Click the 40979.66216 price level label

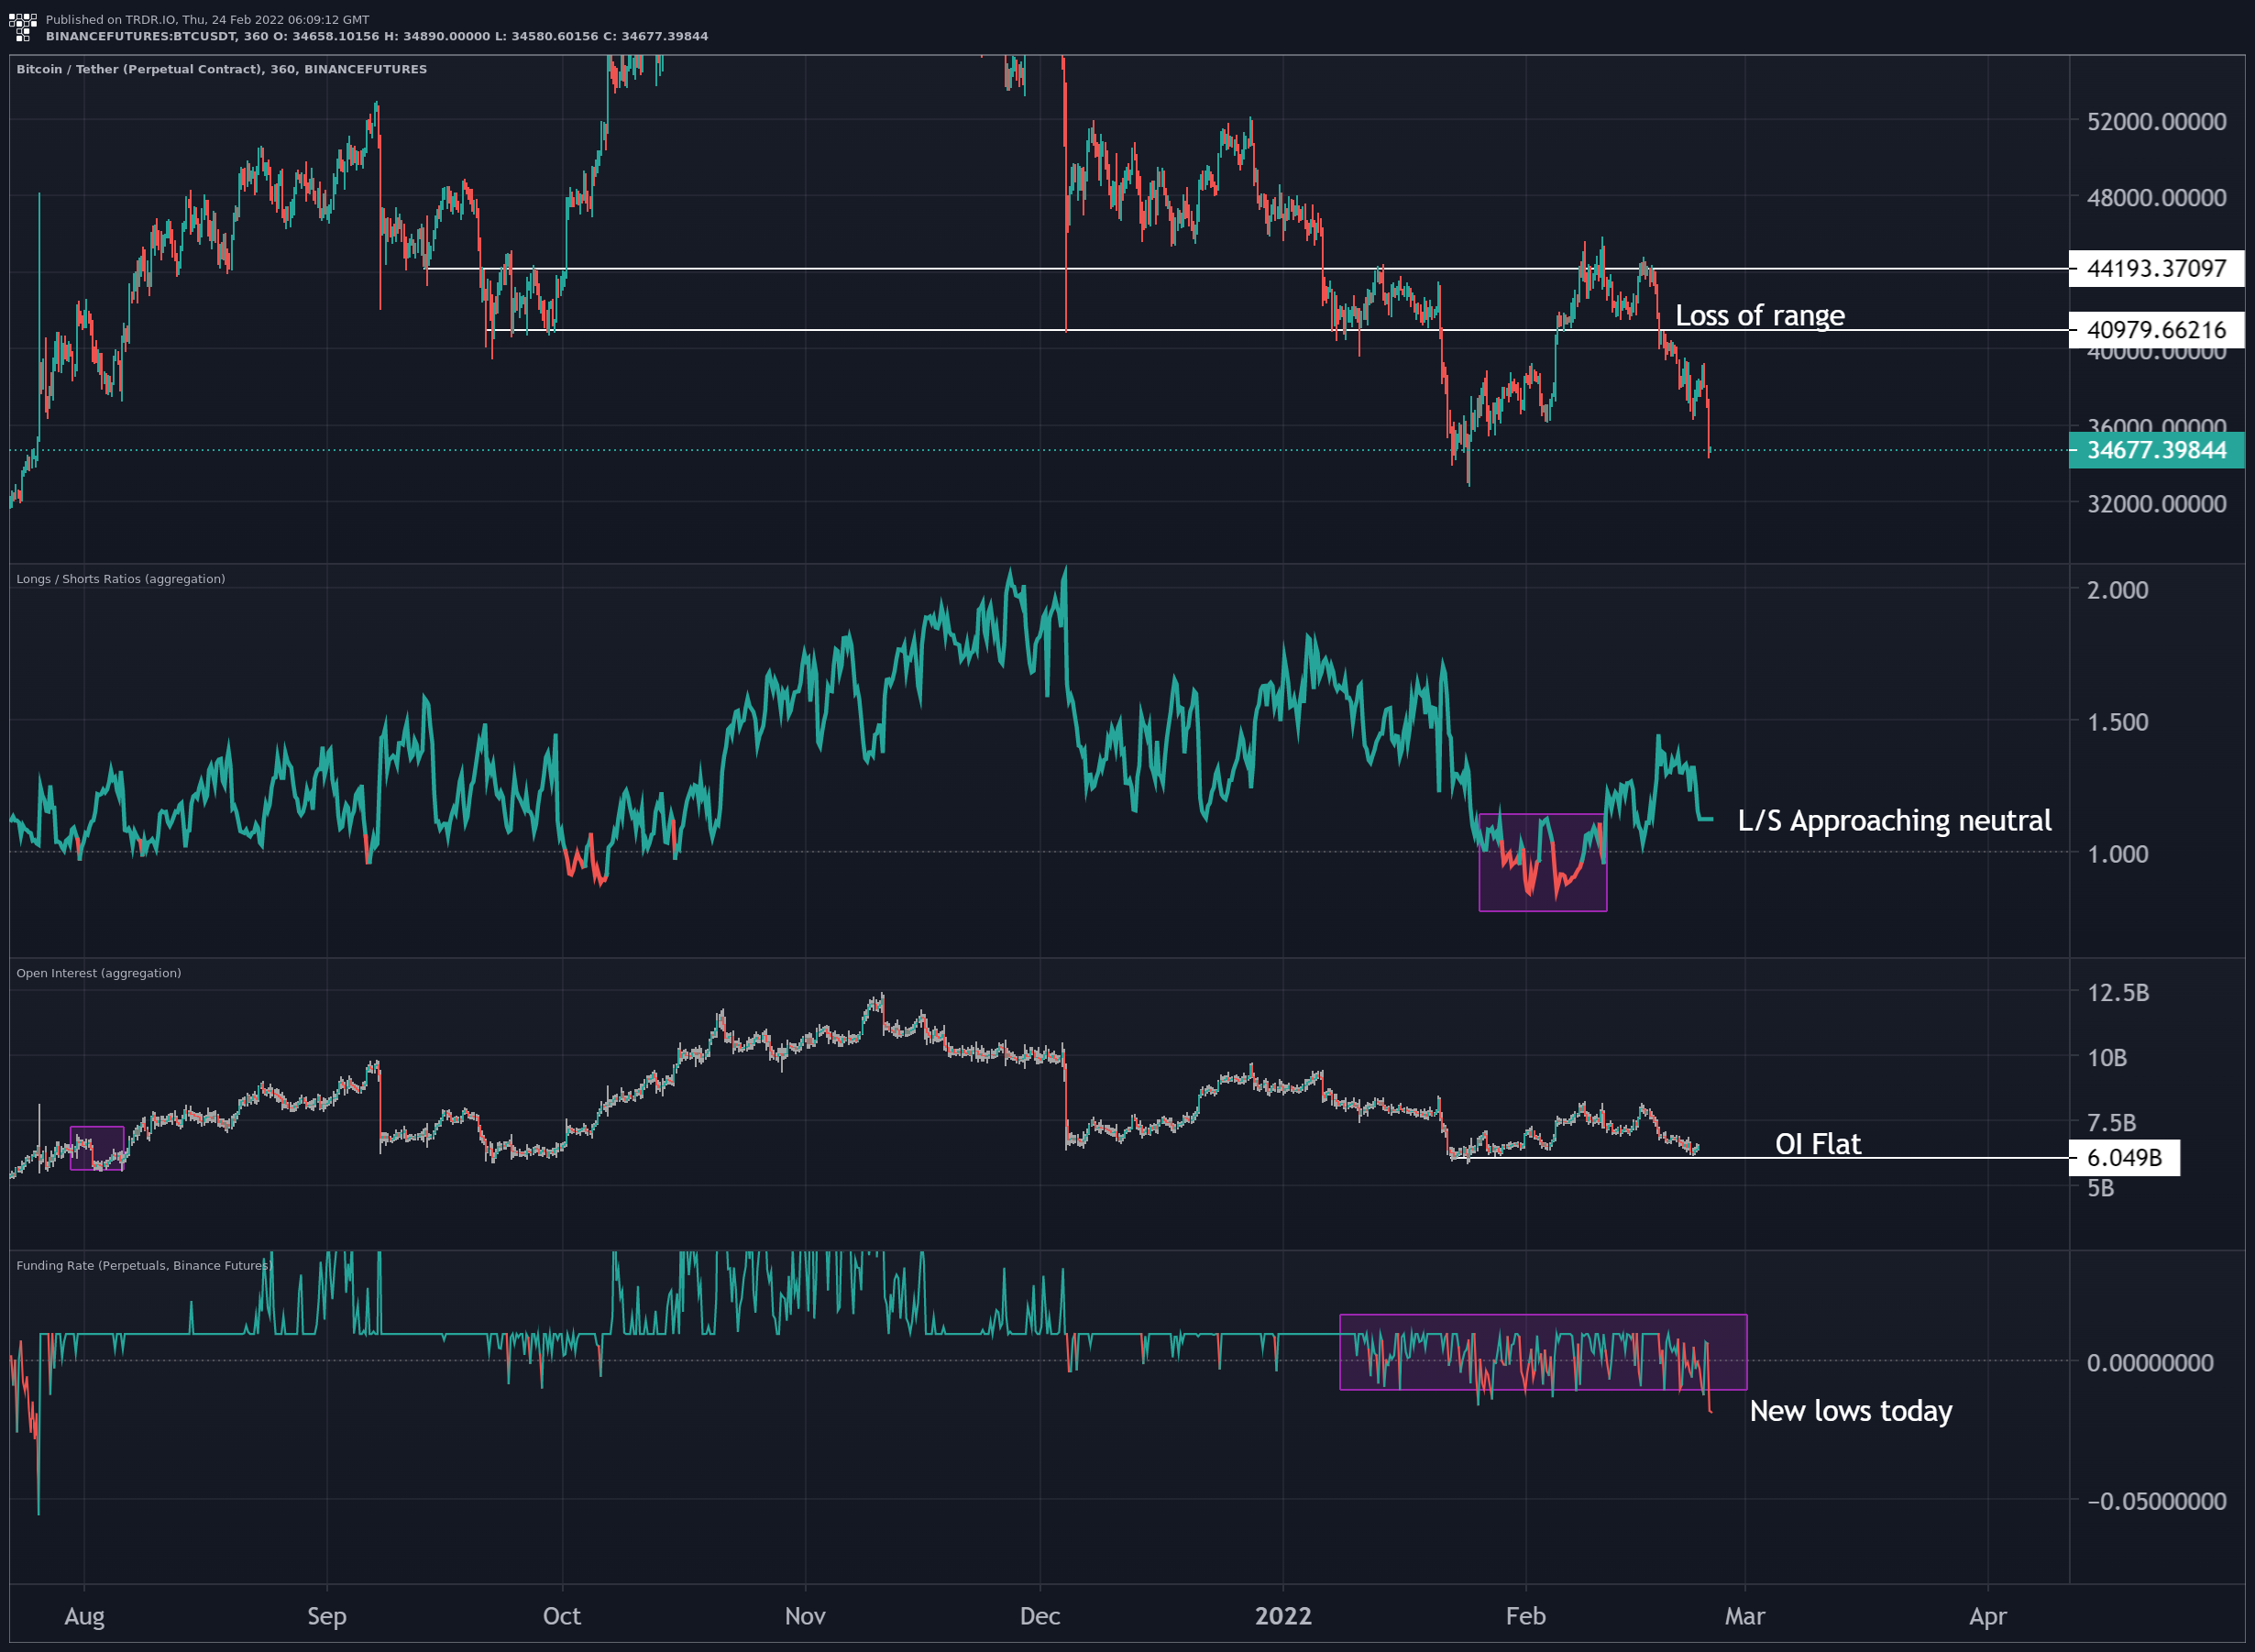pos(2155,330)
